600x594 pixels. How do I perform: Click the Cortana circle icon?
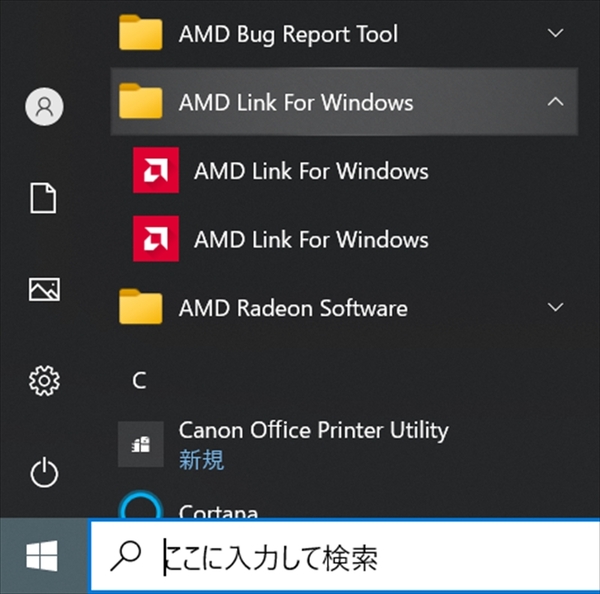(140, 505)
